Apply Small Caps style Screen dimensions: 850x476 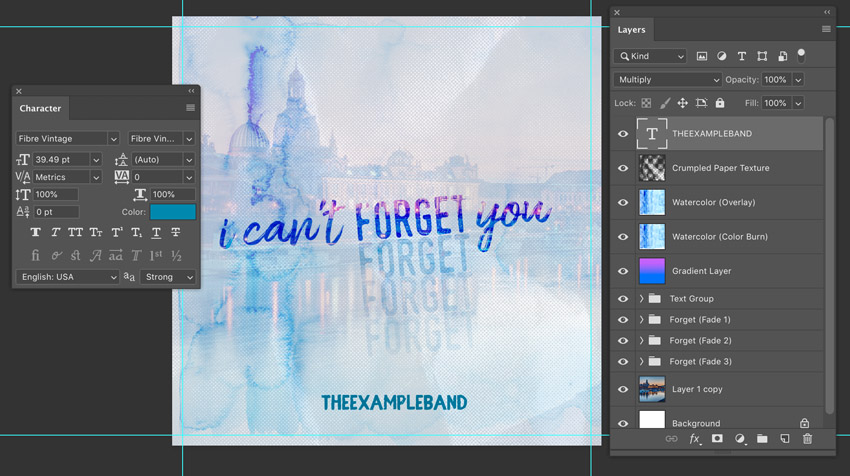pos(96,233)
